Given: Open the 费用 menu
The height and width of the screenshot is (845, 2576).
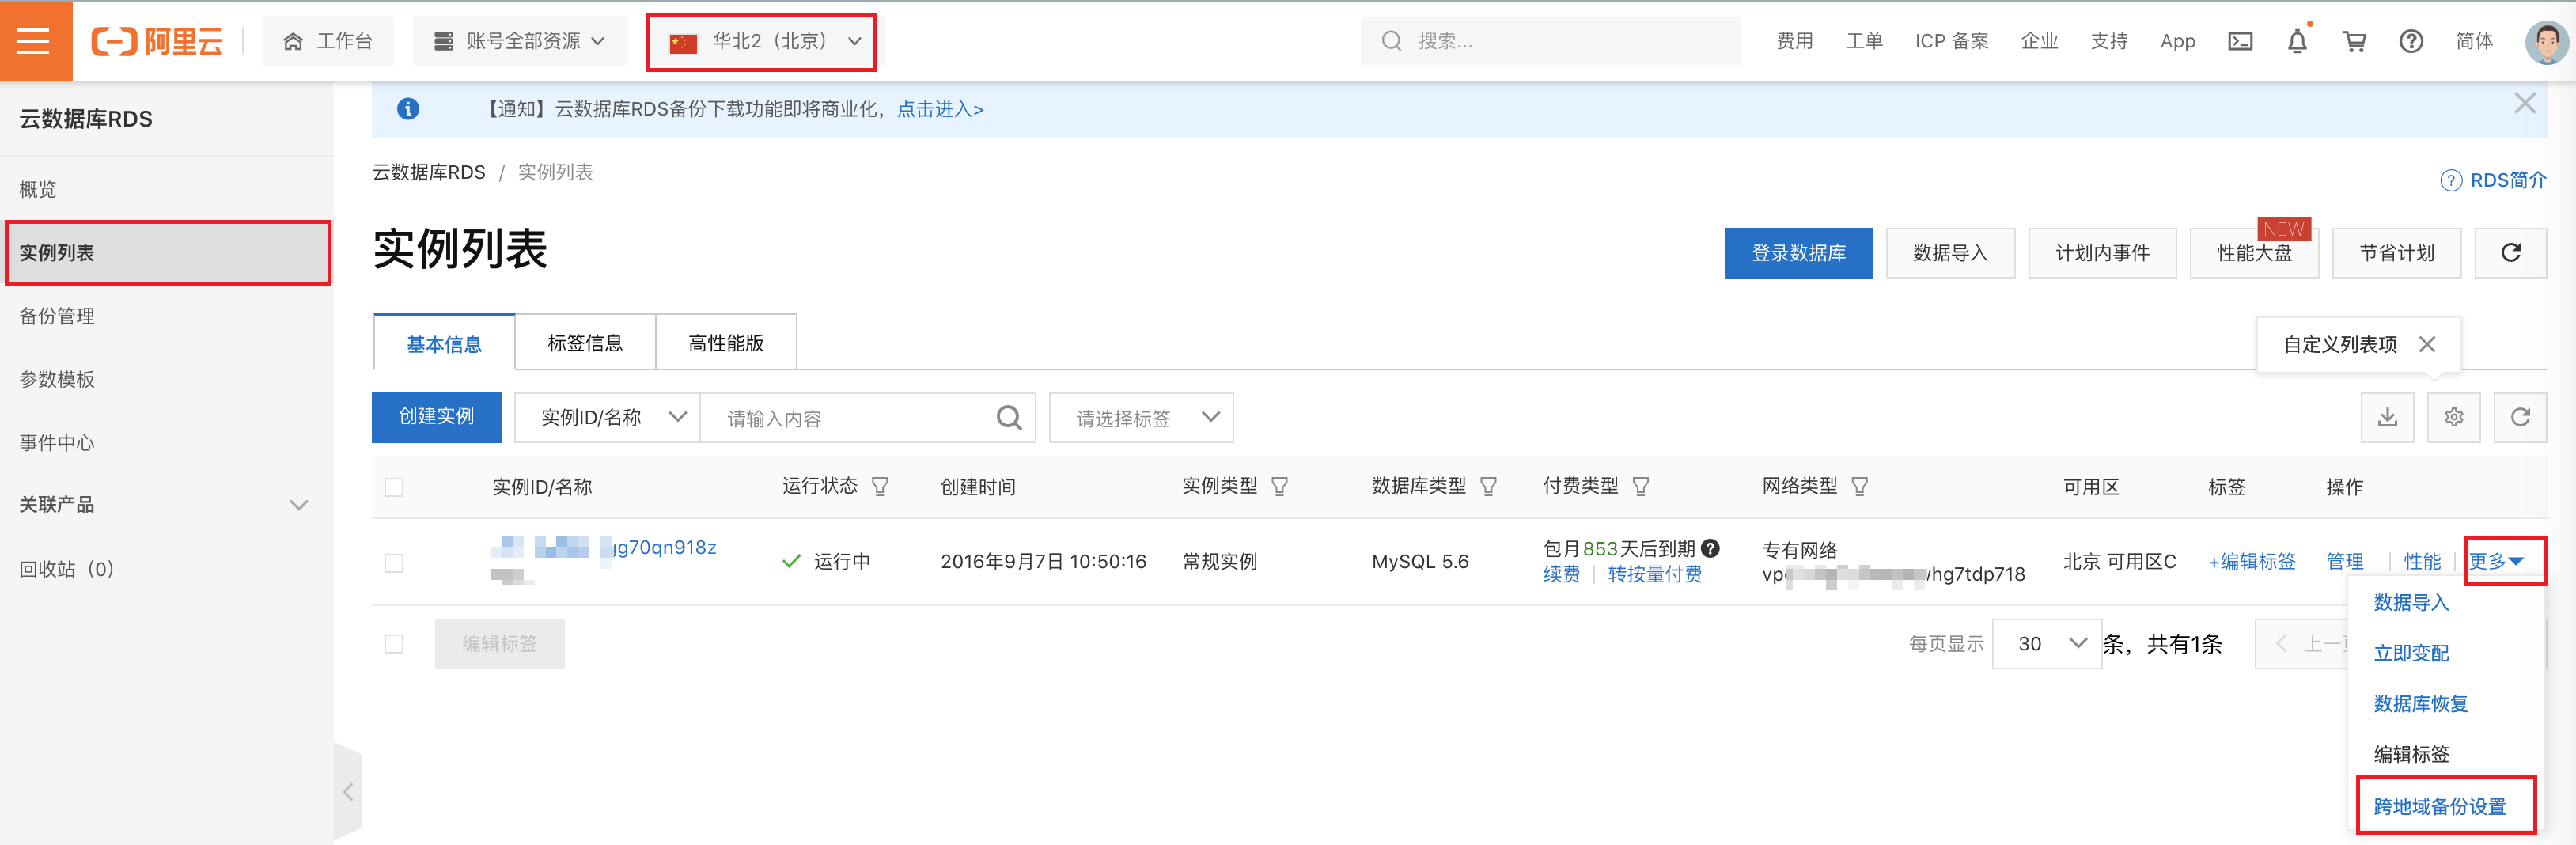Looking at the screenshot, I should [x=1794, y=41].
